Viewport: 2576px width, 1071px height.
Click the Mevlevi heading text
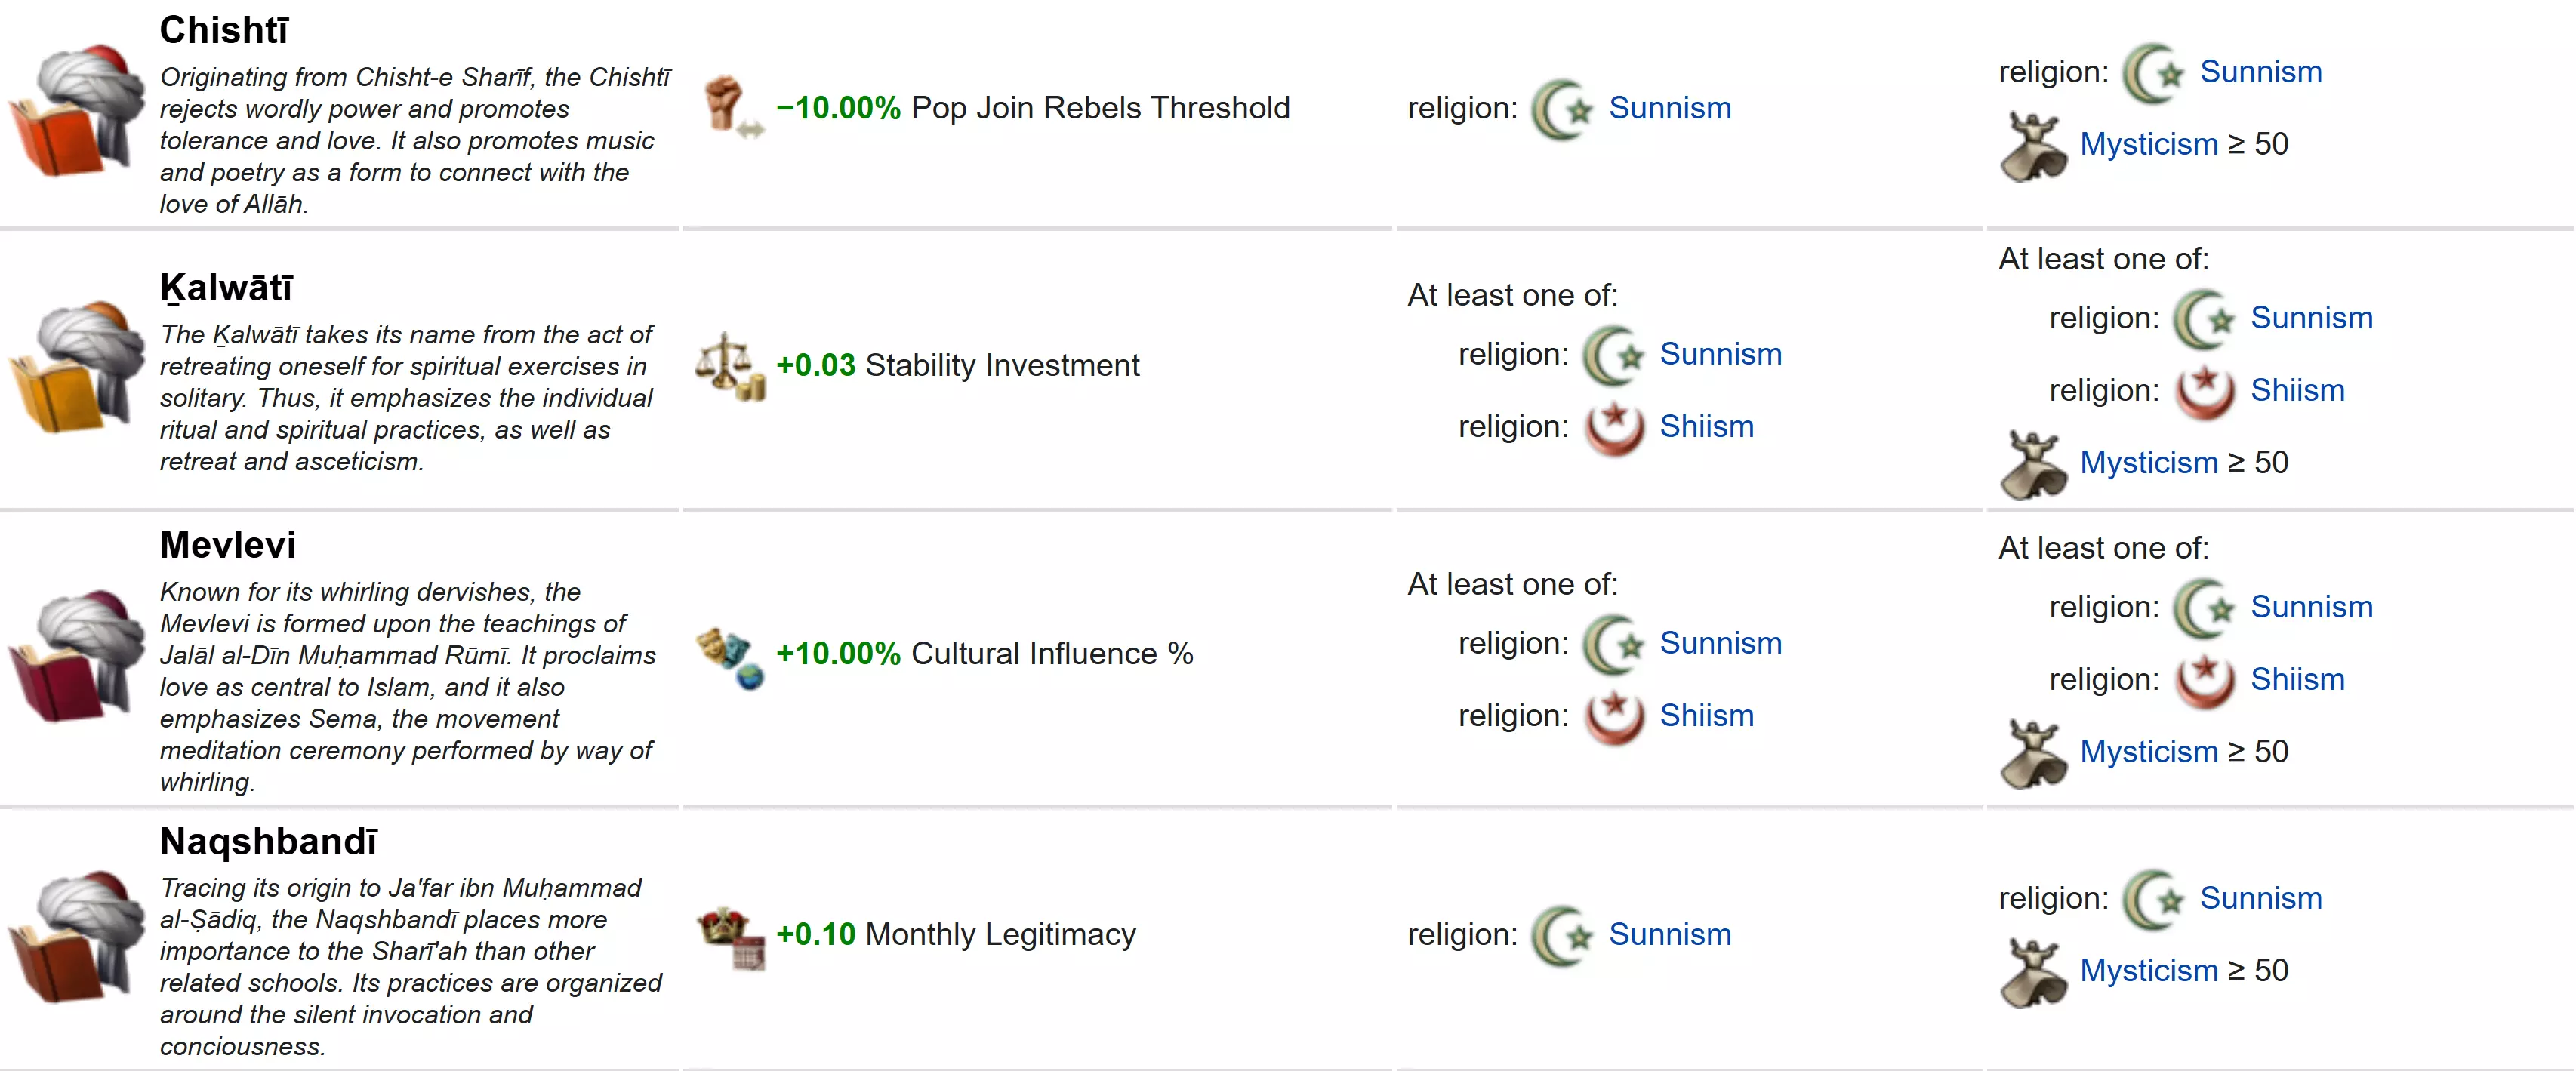[x=228, y=546]
